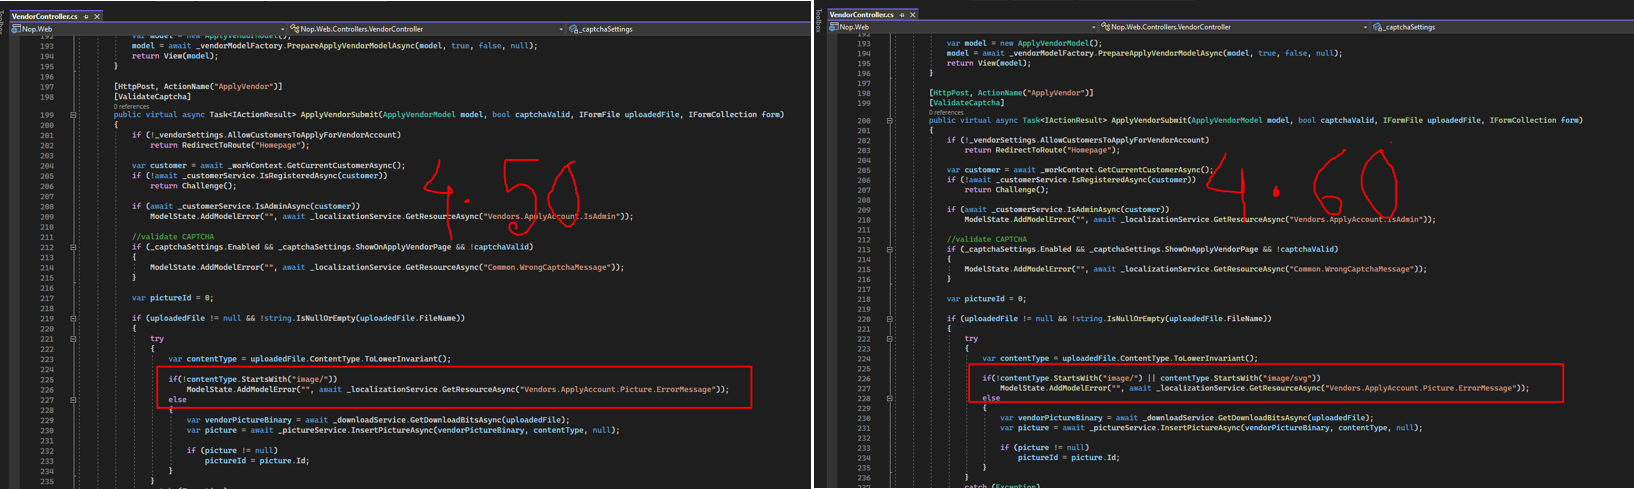Click Challenge() call on line 207, right editor
The height and width of the screenshot is (489, 1634).
pos(1020,189)
